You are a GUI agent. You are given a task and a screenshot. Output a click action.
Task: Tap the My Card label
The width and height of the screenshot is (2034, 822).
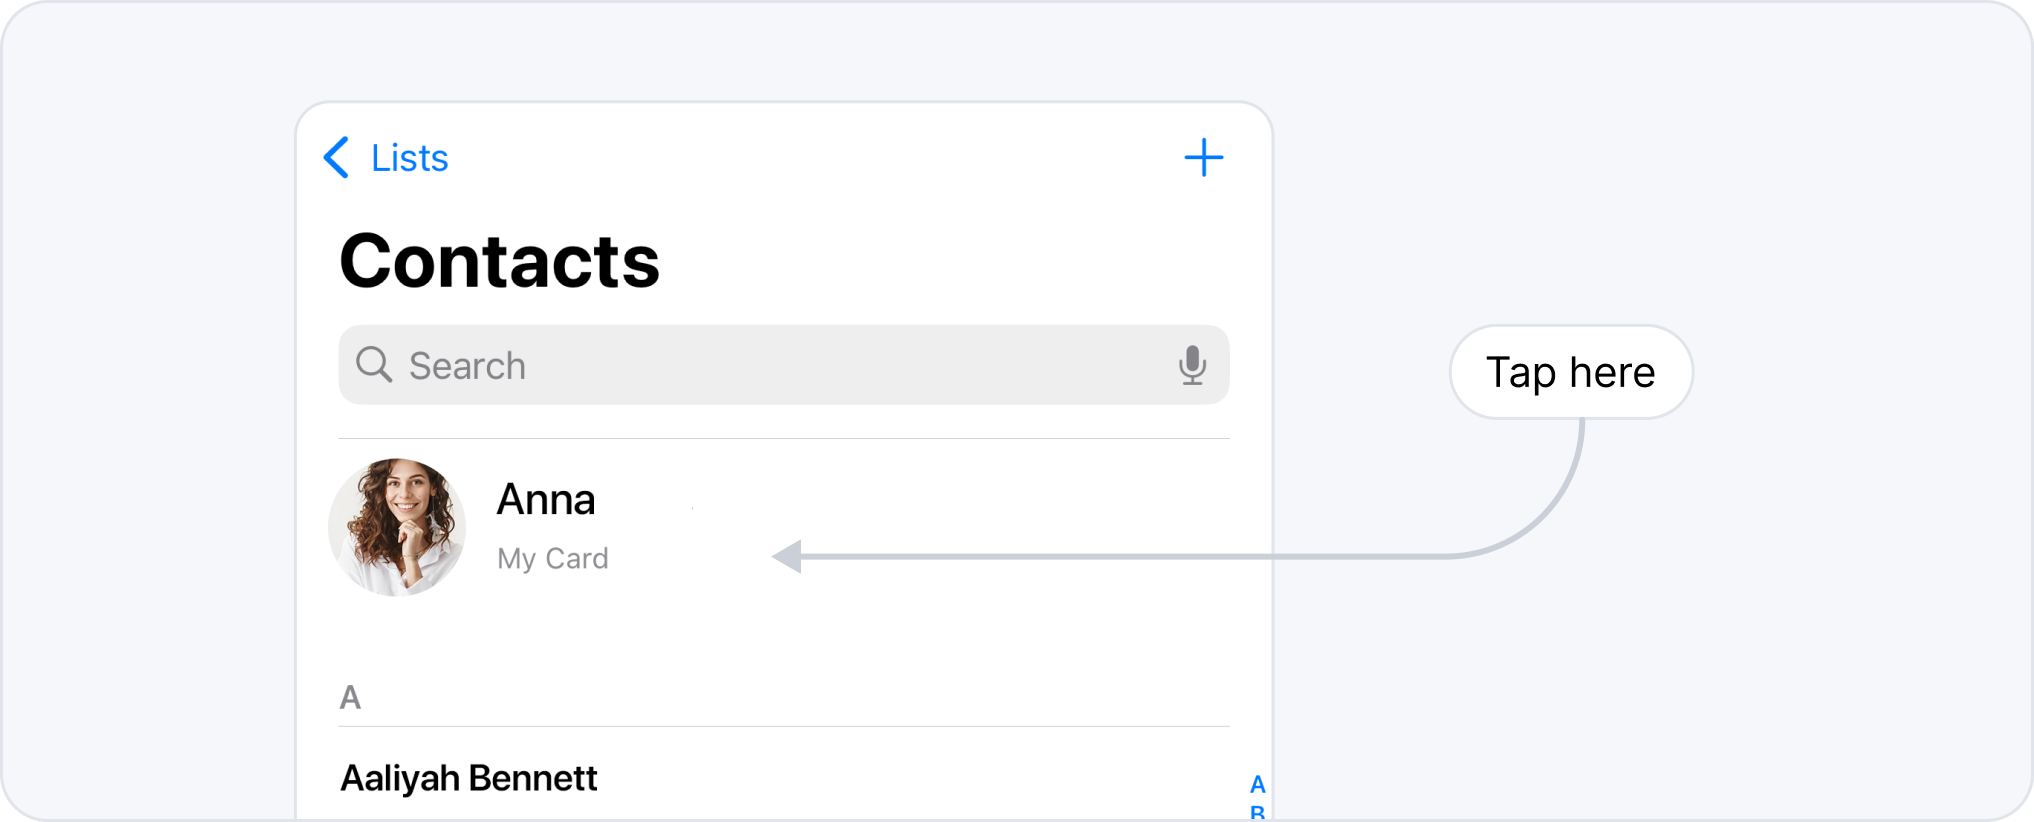pyautogui.click(x=553, y=558)
